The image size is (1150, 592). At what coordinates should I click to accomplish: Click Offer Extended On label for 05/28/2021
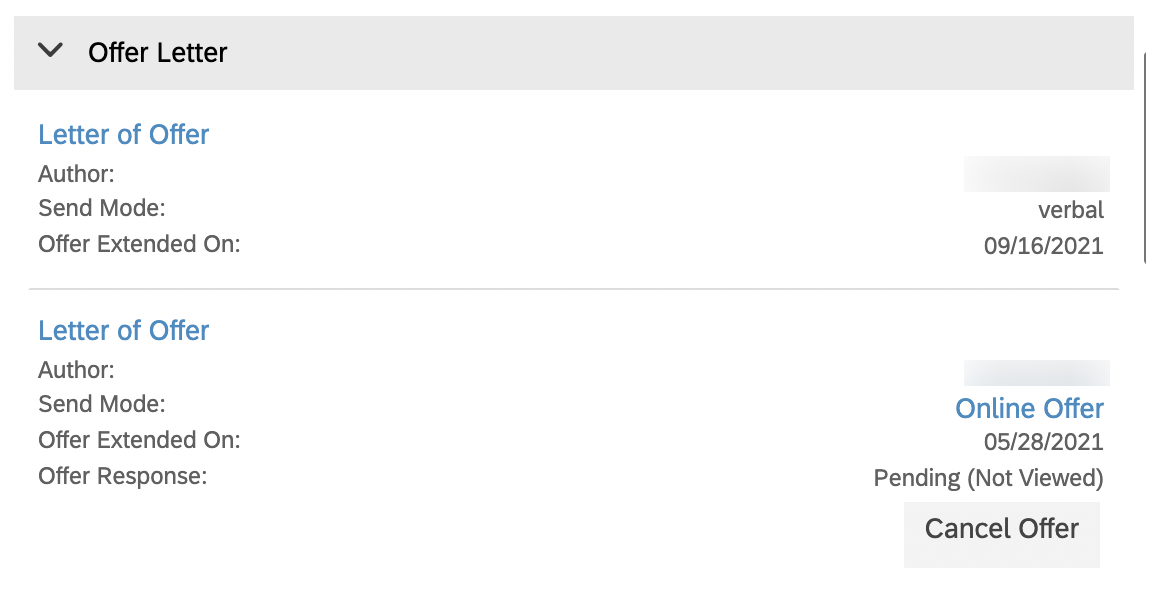pyautogui.click(x=139, y=439)
